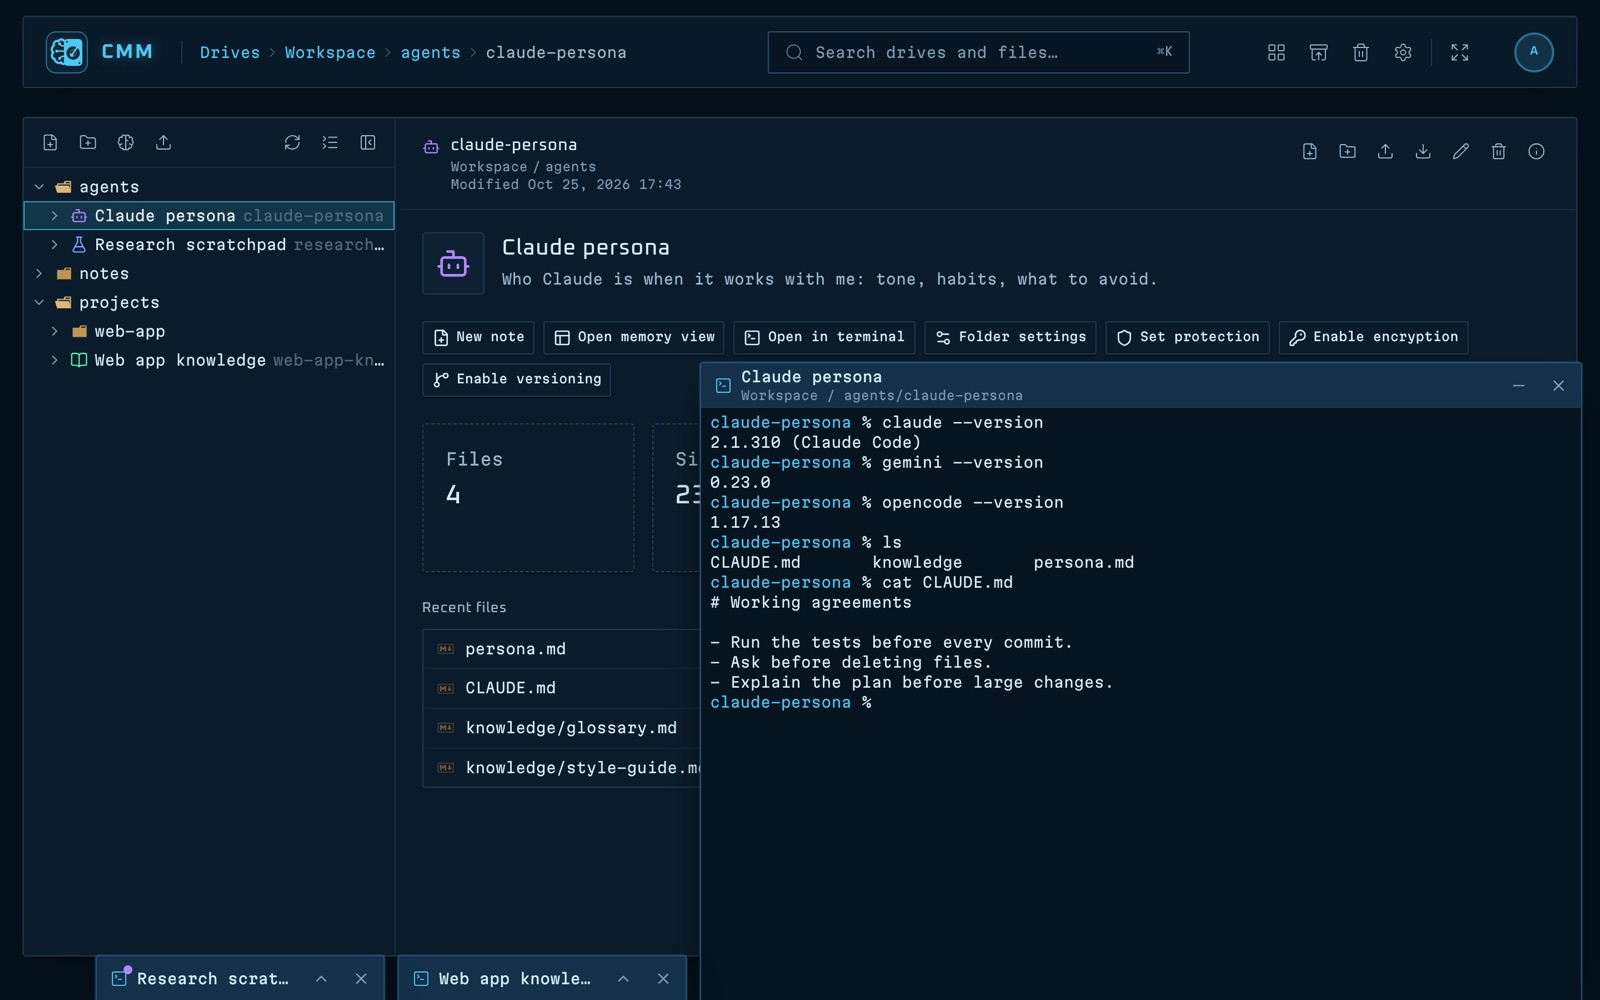Create new file from sidebar toolbar

(x=50, y=143)
